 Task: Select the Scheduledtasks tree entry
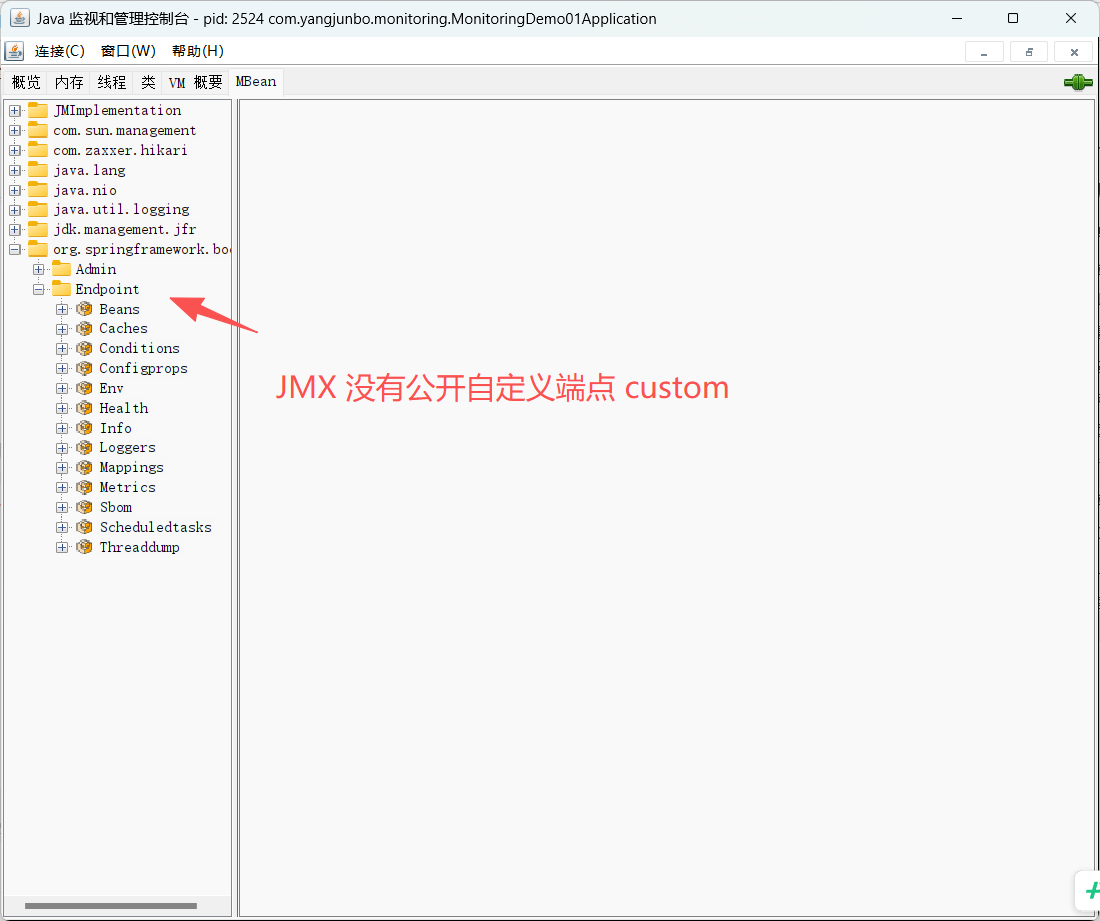155,527
